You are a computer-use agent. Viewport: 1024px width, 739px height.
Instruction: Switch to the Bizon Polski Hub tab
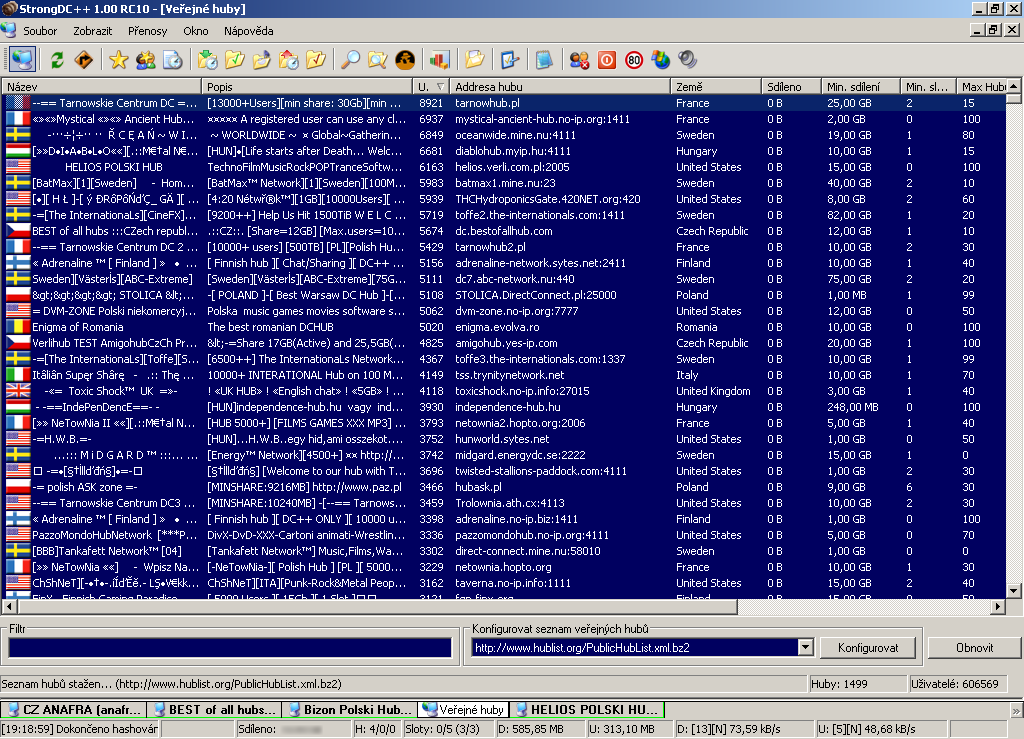349,710
